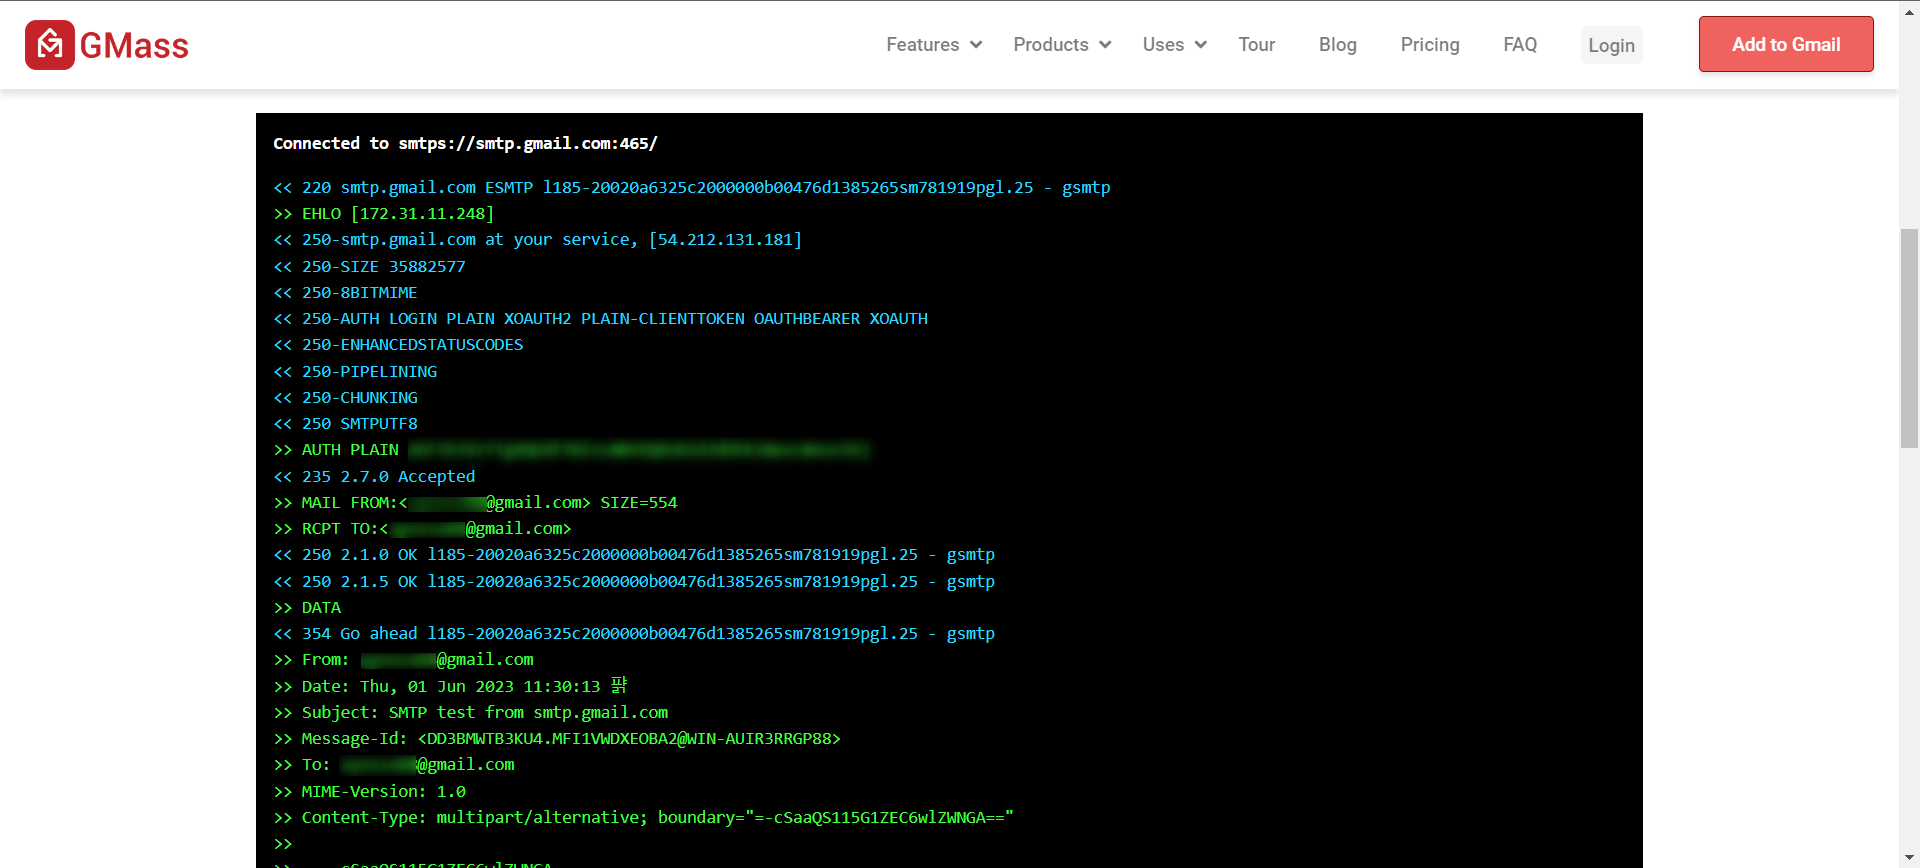The width and height of the screenshot is (1920, 868).
Task: Visit the FAQ page
Action: coord(1519,45)
